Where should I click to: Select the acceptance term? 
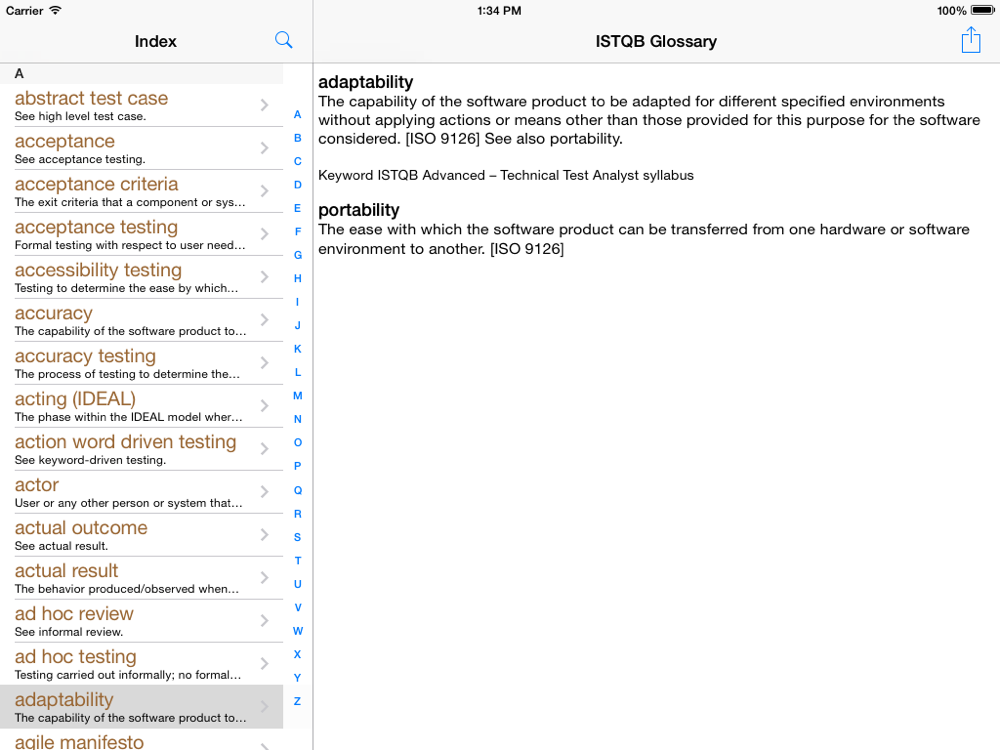(x=142, y=149)
